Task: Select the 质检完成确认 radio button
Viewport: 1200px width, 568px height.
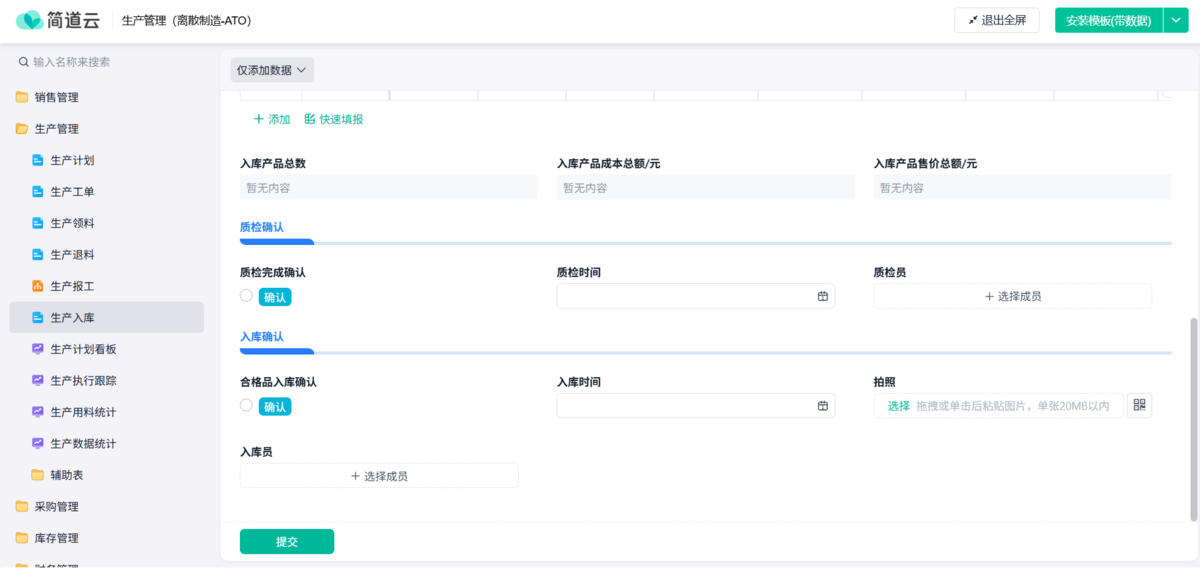Action: click(x=246, y=295)
